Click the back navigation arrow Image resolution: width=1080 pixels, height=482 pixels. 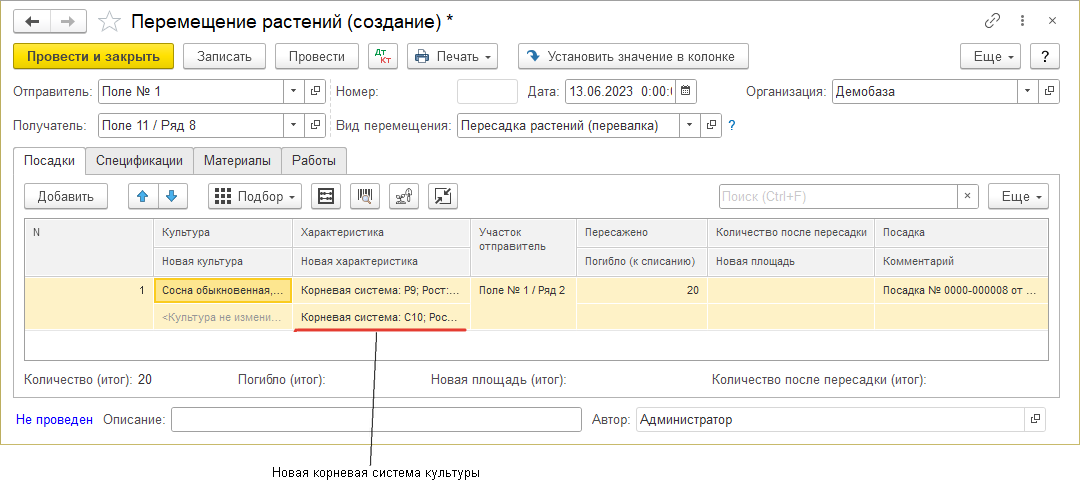pyautogui.click(x=32, y=21)
